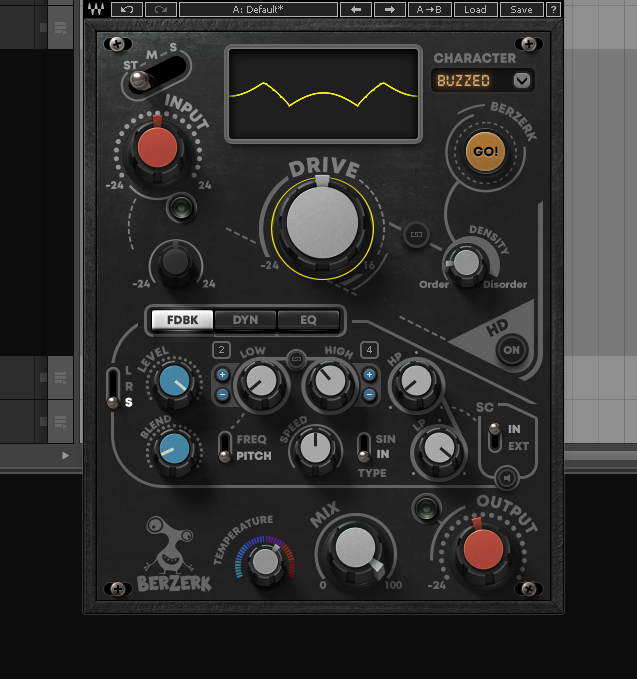Click the Temperature knob

click(x=265, y=562)
